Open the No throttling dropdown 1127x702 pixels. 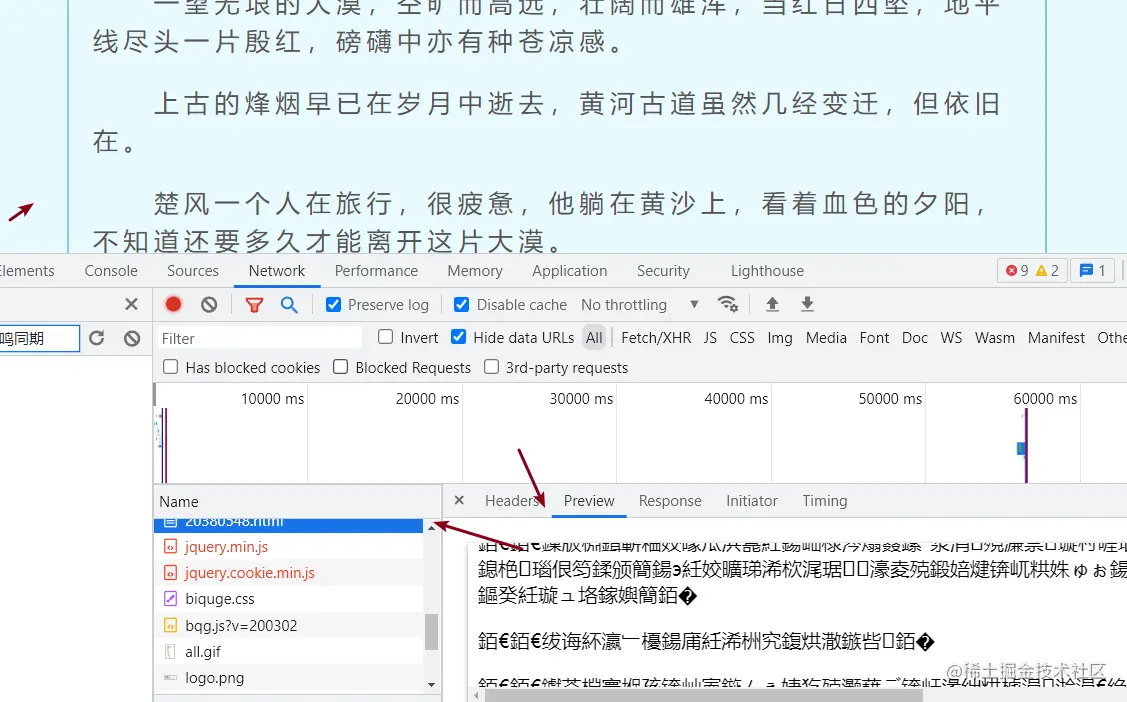point(640,305)
